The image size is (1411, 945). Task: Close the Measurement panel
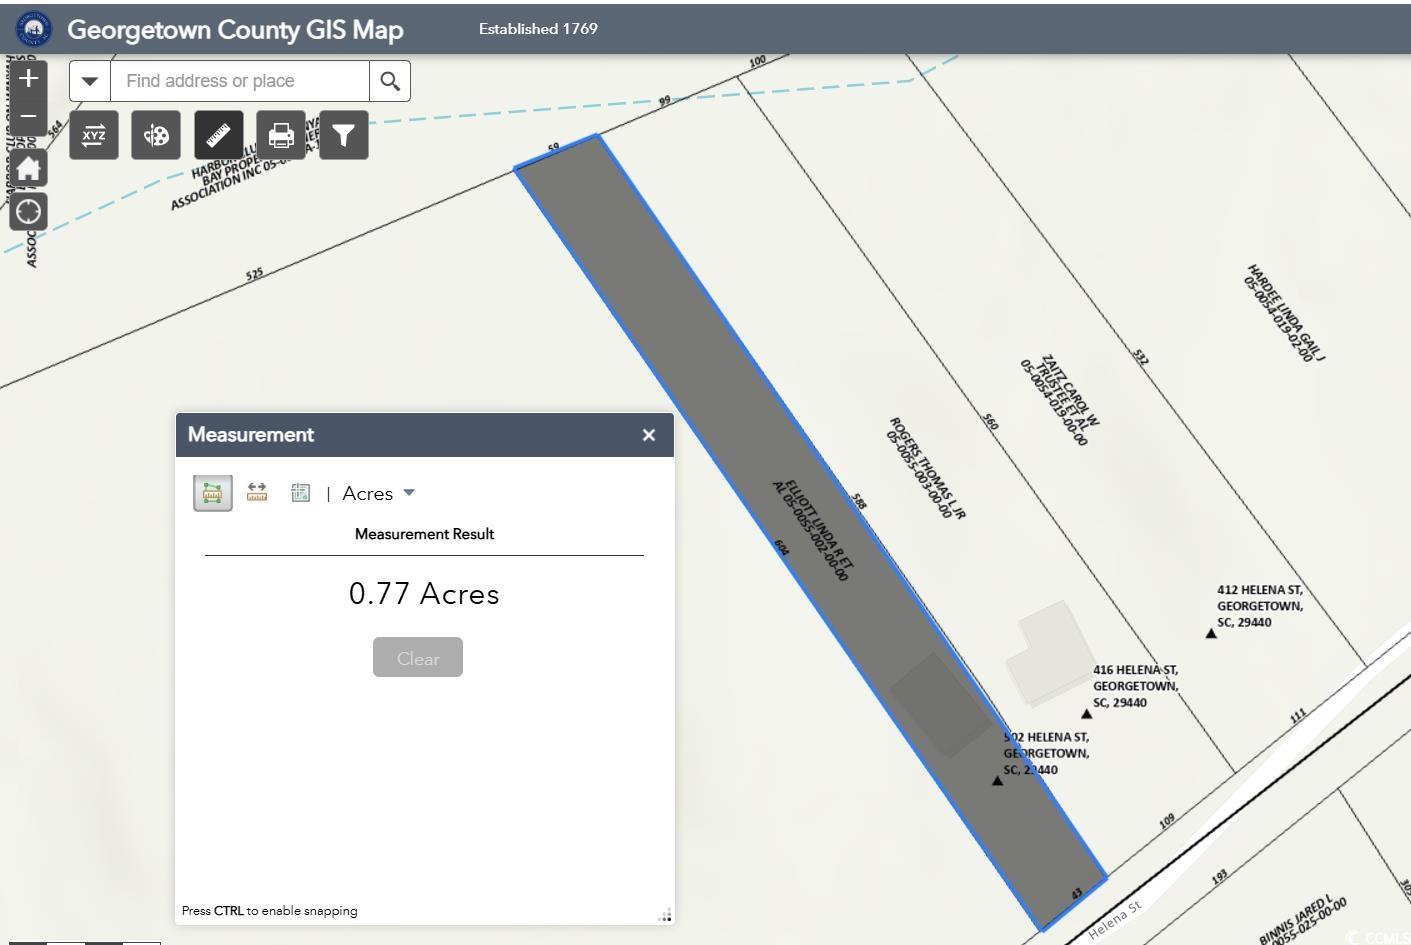[649, 435]
